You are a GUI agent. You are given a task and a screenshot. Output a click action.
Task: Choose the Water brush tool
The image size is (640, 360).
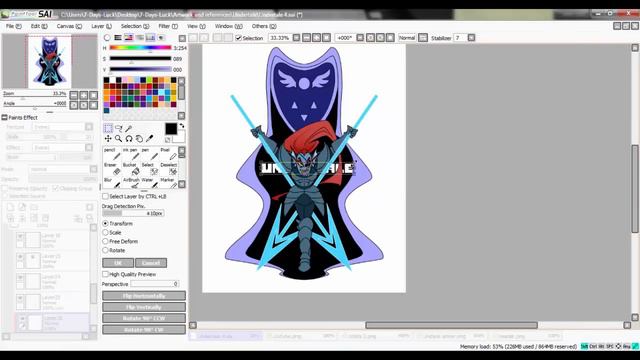pos(149,183)
